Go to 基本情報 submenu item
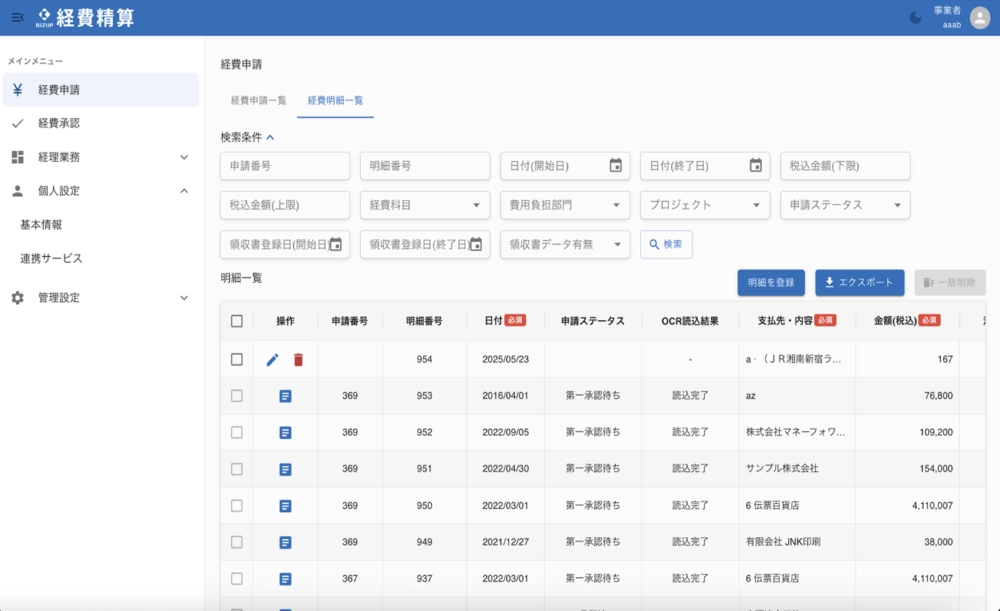Viewport: 1000px width, 611px height. click(41, 225)
